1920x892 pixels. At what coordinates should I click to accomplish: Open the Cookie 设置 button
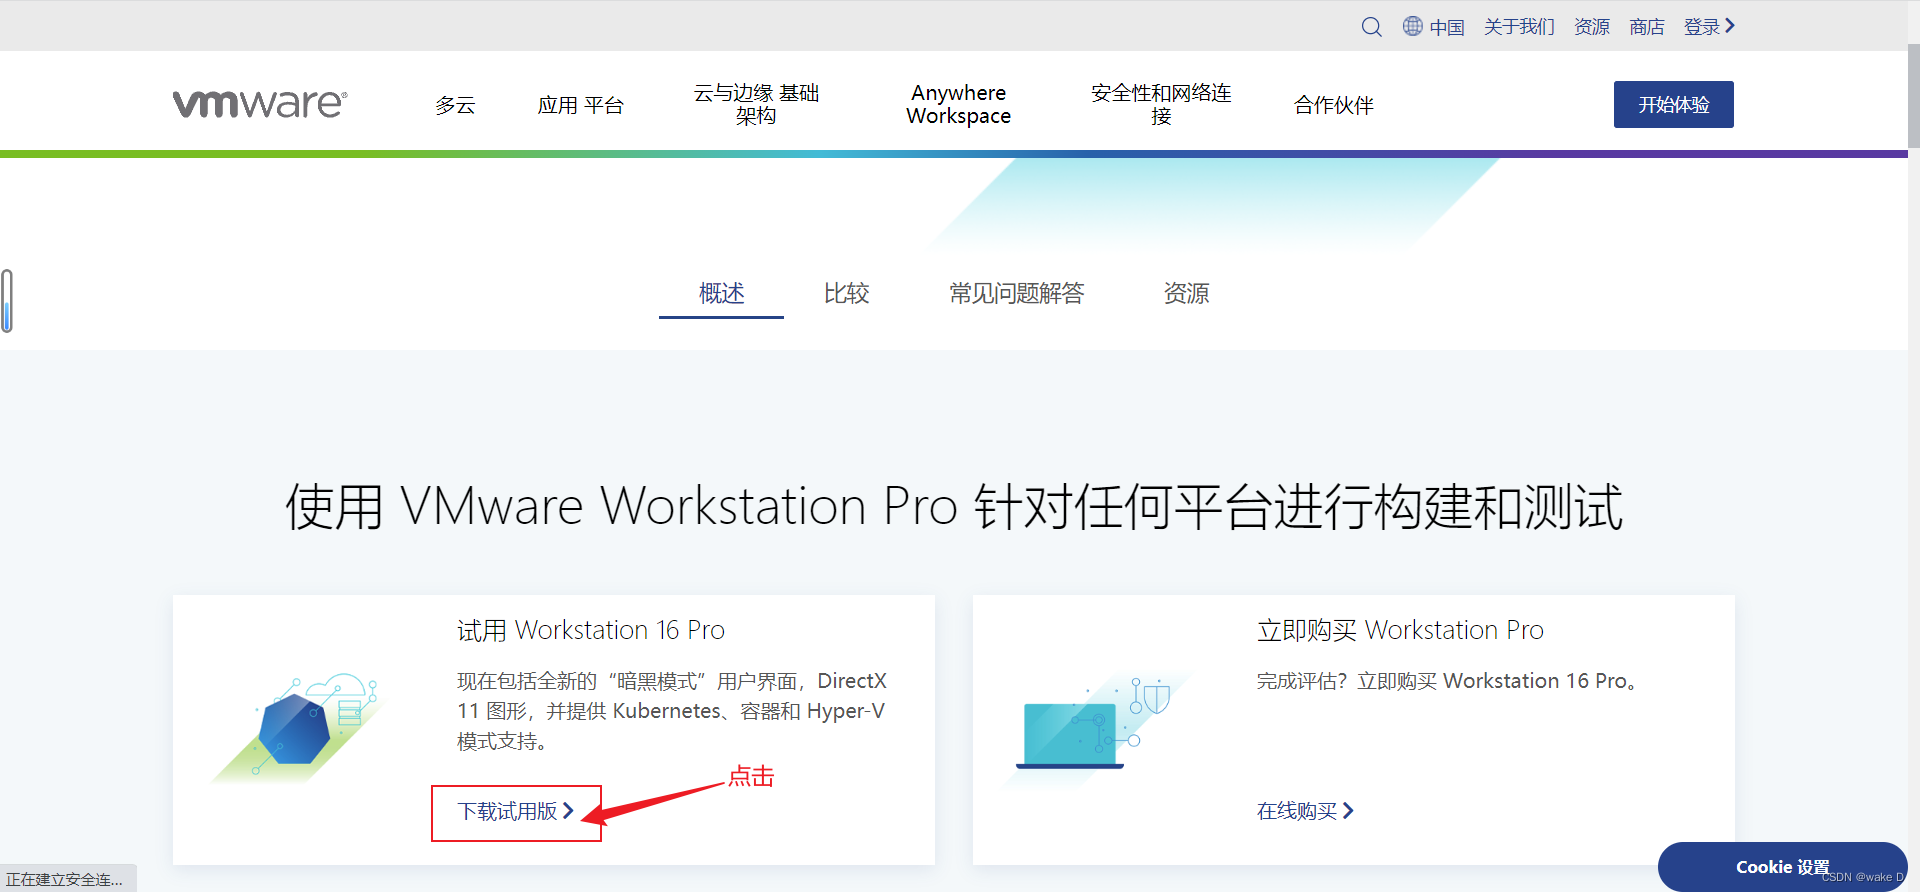pyautogui.click(x=1782, y=867)
